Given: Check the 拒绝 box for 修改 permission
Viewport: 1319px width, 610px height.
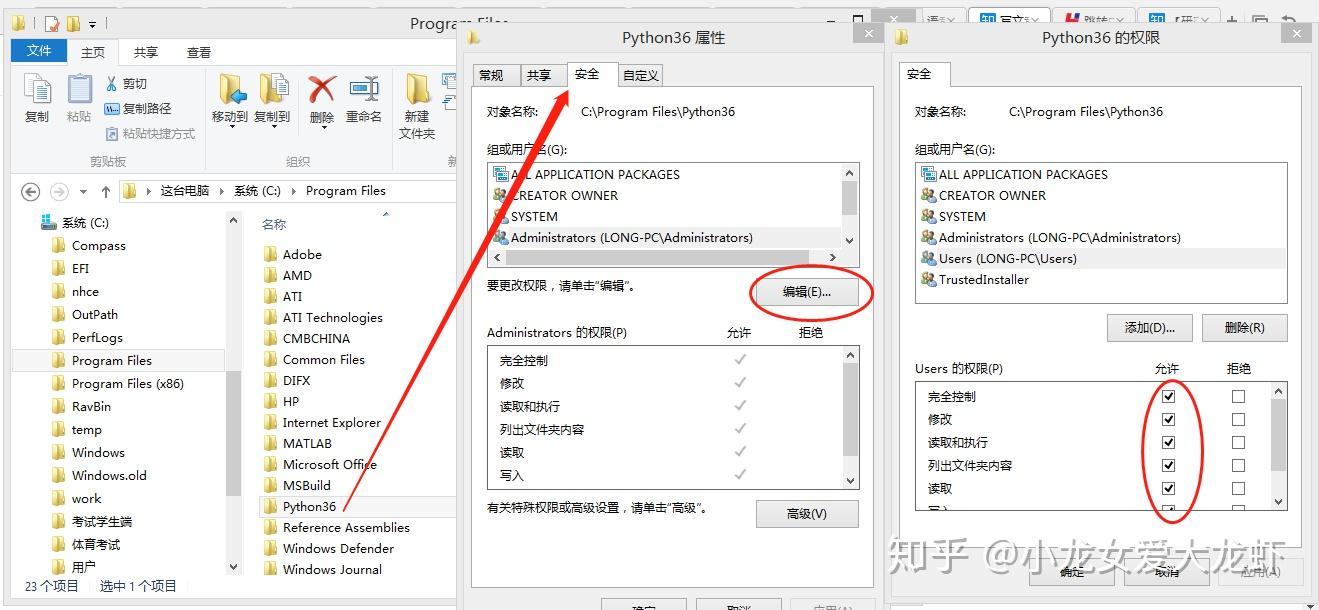Looking at the screenshot, I should tap(1238, 419).
